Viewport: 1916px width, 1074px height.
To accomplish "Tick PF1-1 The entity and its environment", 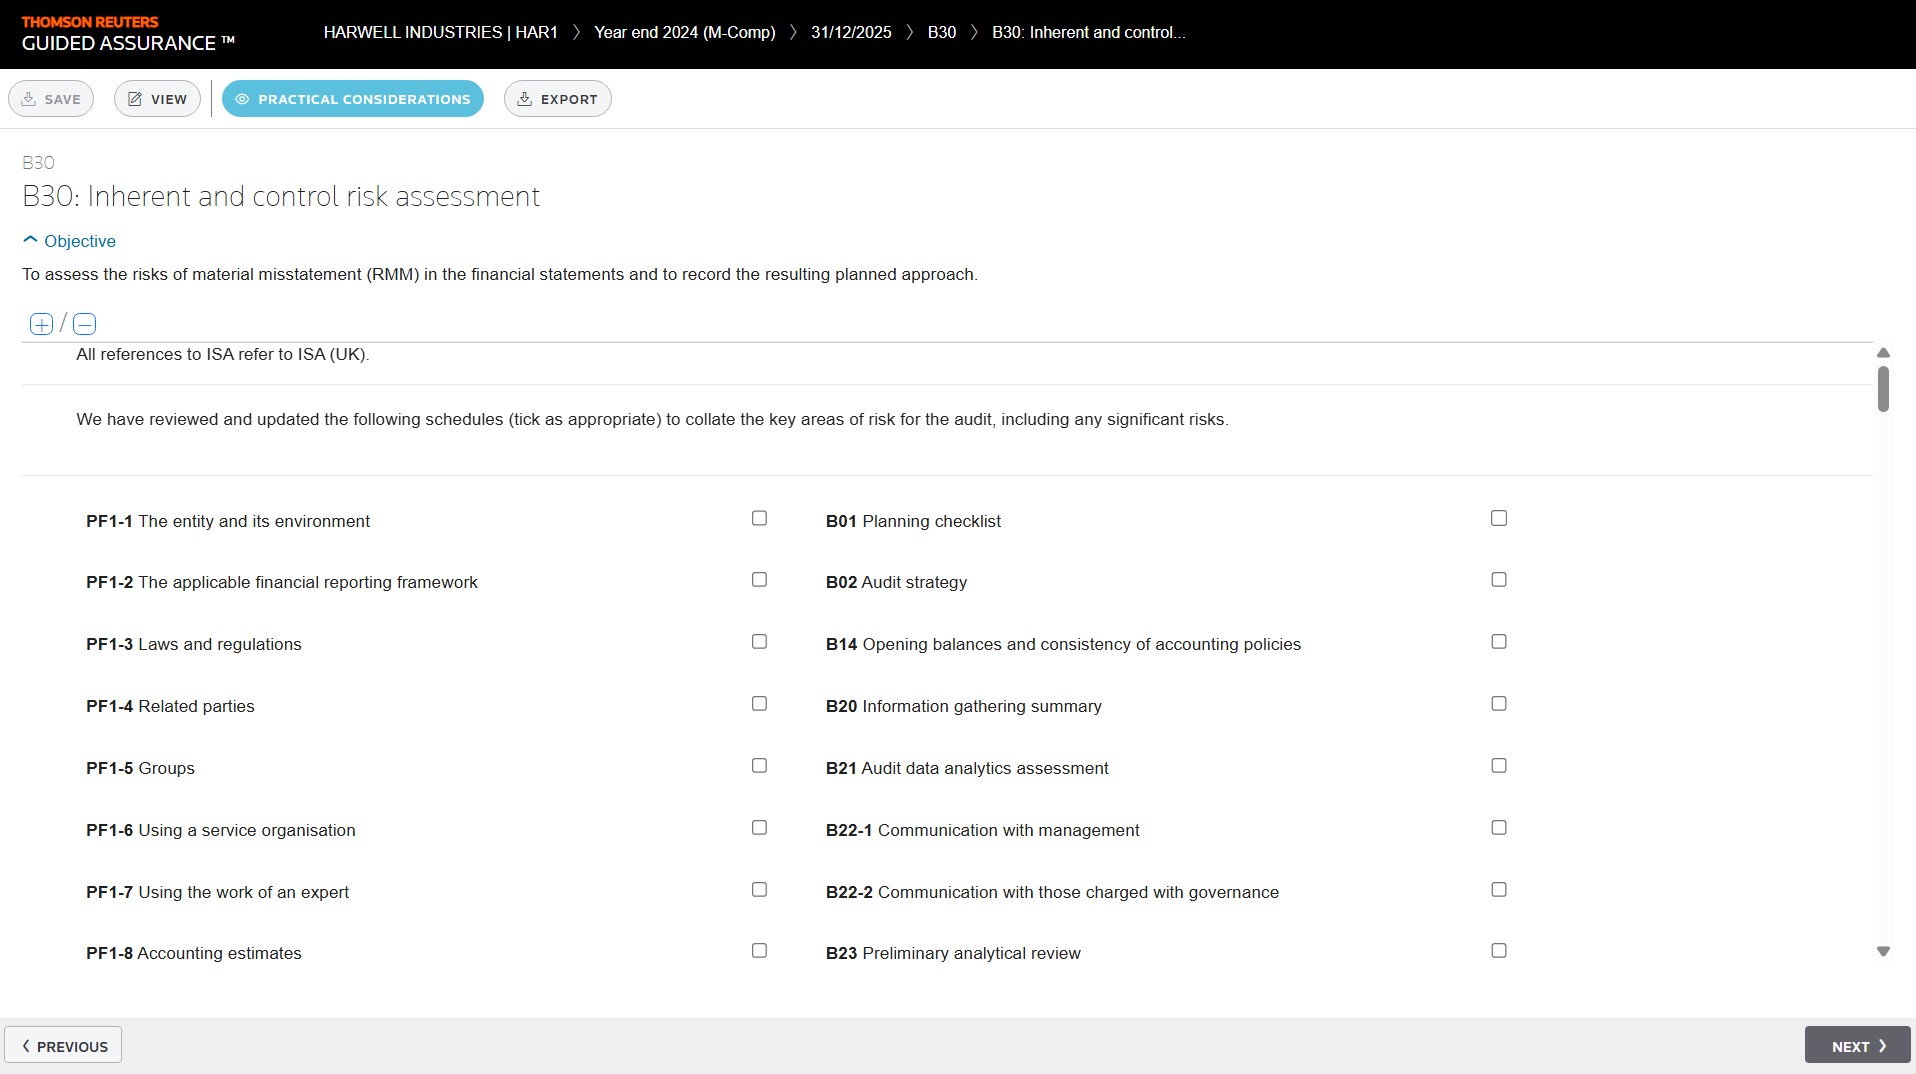I will [759, 518].
